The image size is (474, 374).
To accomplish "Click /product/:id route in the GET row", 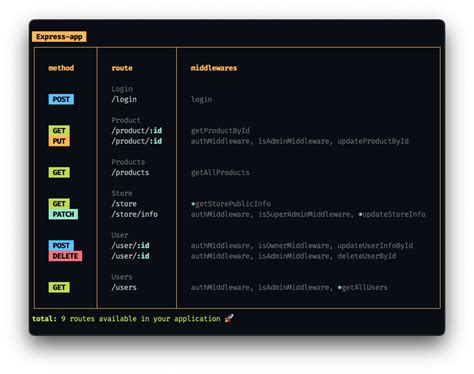I will click(x=137, y=131).
